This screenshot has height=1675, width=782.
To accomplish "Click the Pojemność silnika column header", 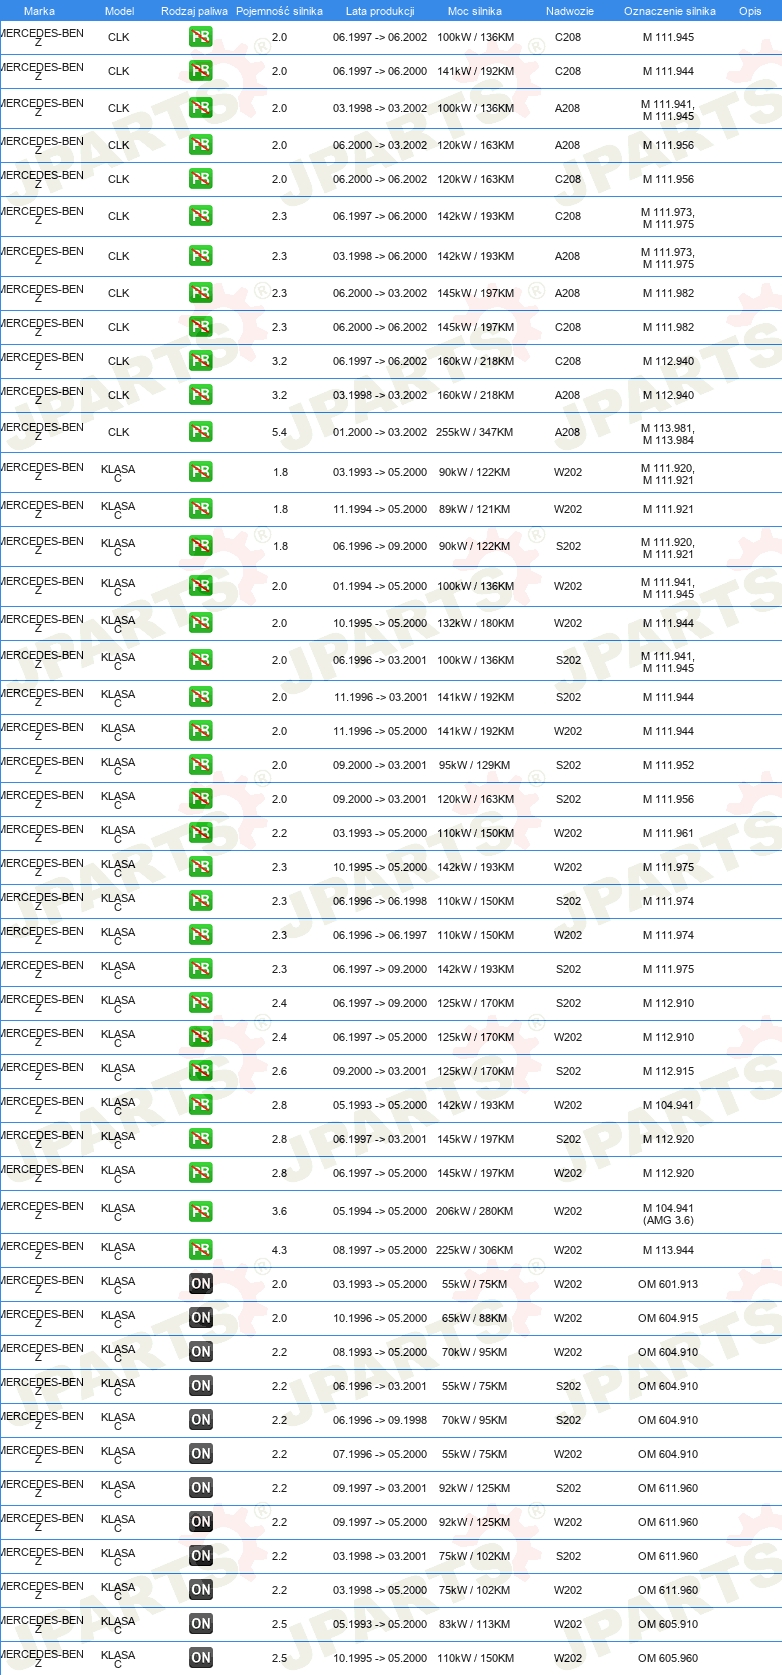I will 279,11.
